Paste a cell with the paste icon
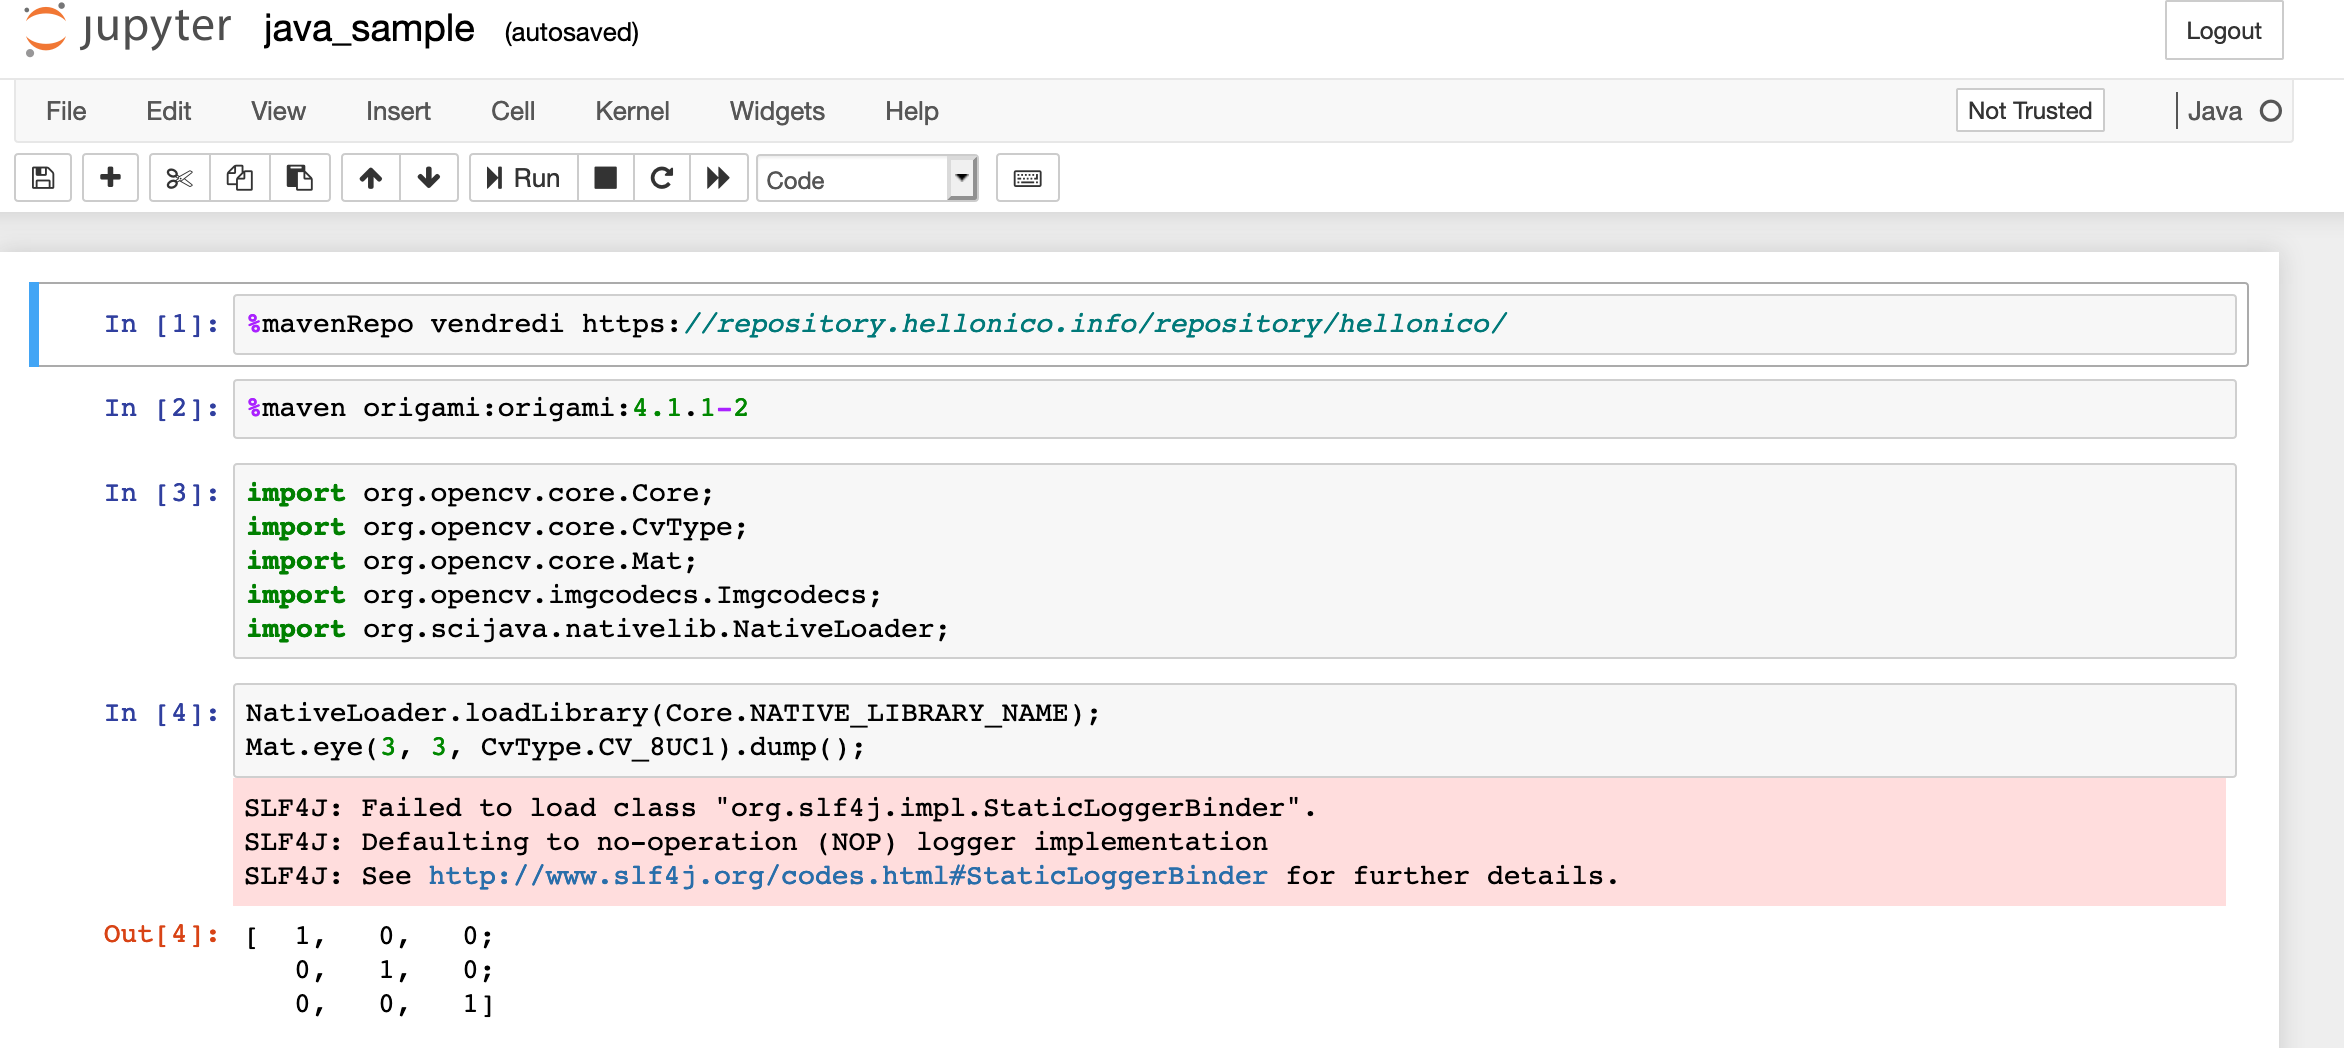Screen dimensions: 2344x1048 [300, 177]
